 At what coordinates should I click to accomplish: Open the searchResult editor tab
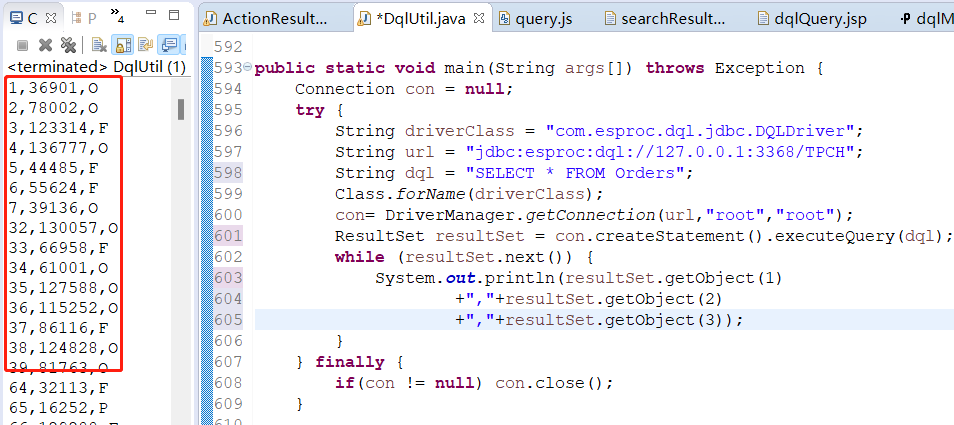pyautogui.click(x=664, y=18)
